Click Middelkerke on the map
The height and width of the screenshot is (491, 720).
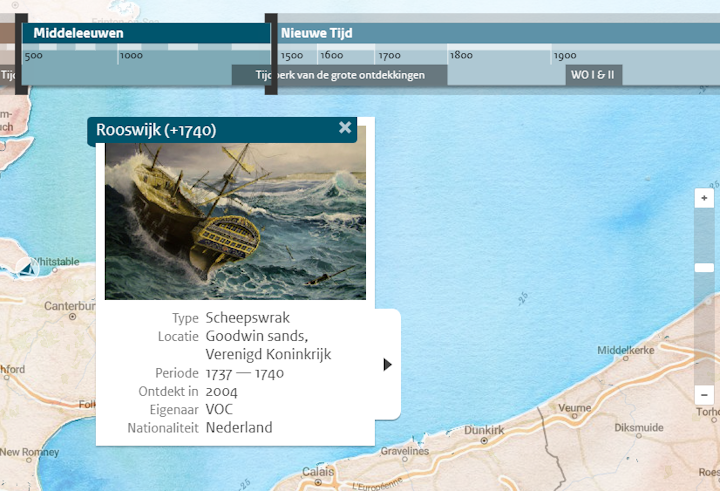pos(625,350)
